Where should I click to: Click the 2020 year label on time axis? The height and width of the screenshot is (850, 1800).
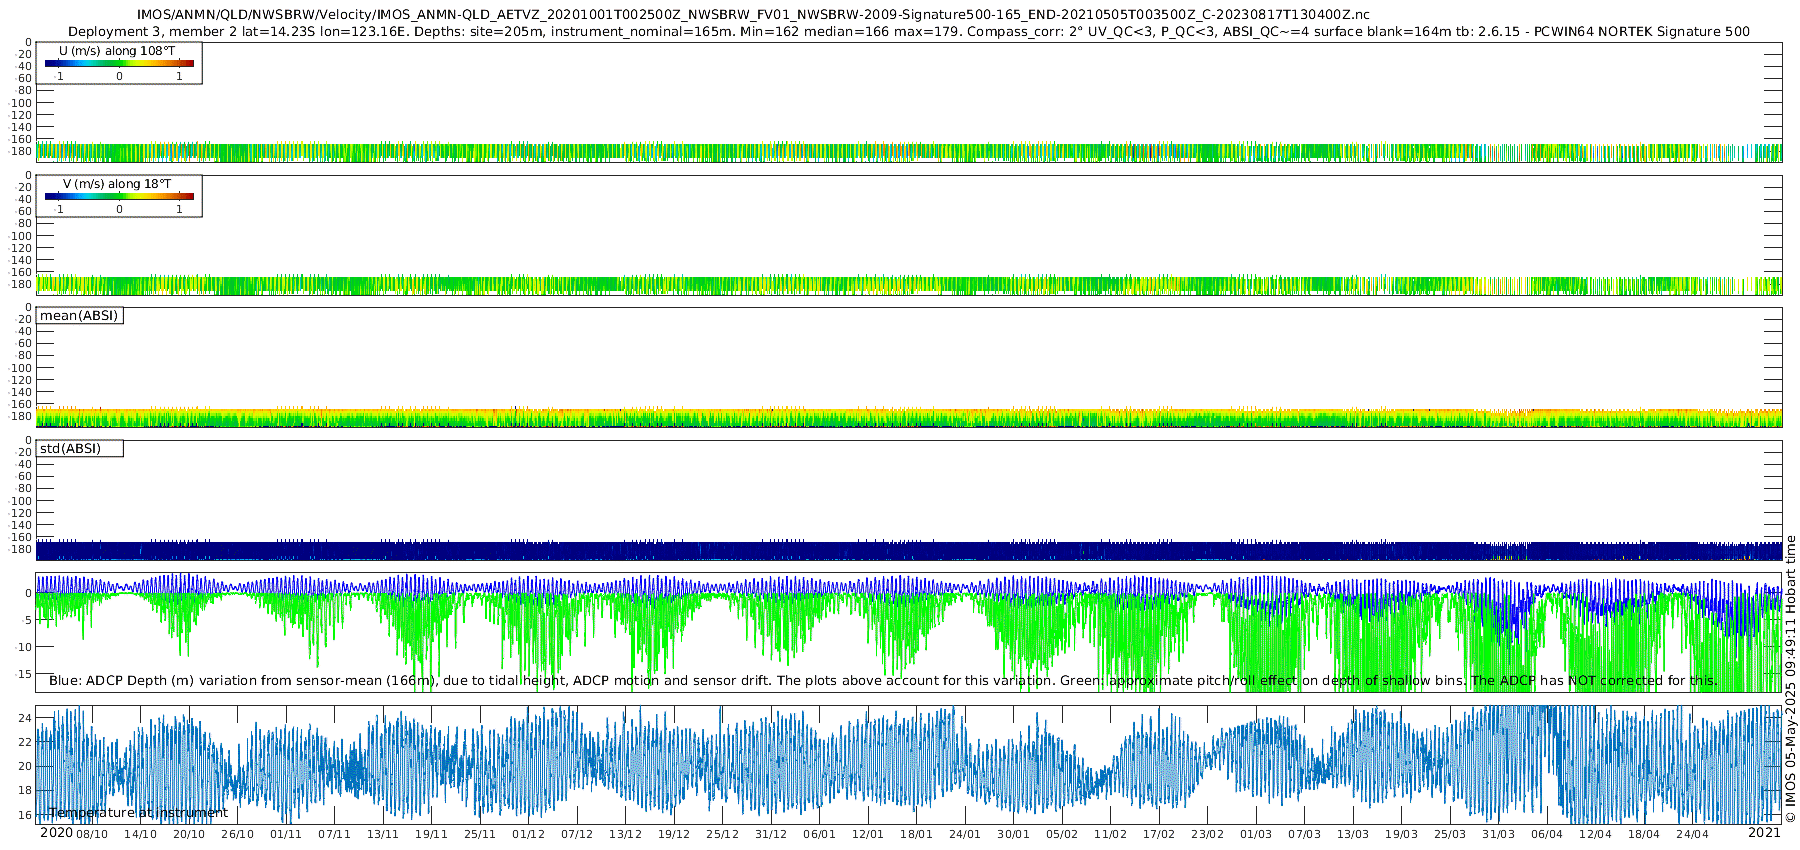pyautogui.click(x=56, y=833)
